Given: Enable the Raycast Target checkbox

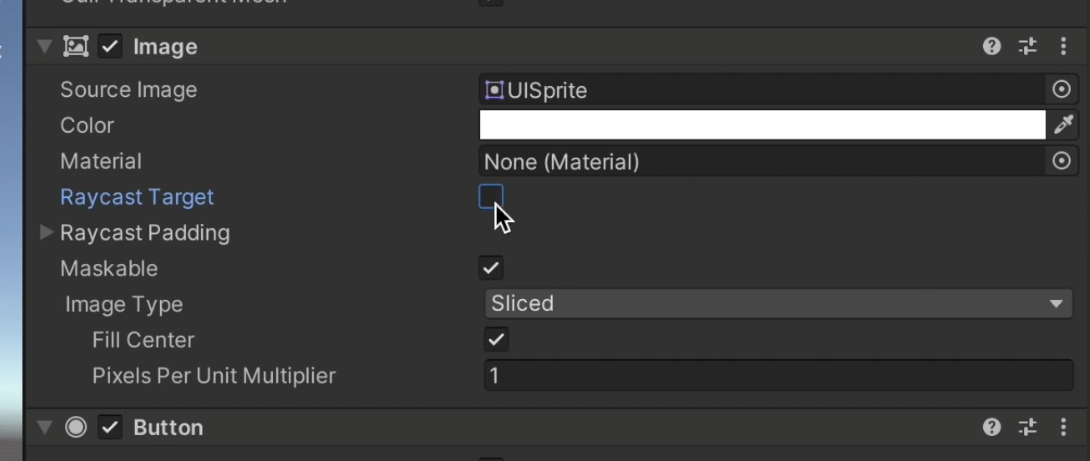Looking at the screenshot, I should point(491,197).
